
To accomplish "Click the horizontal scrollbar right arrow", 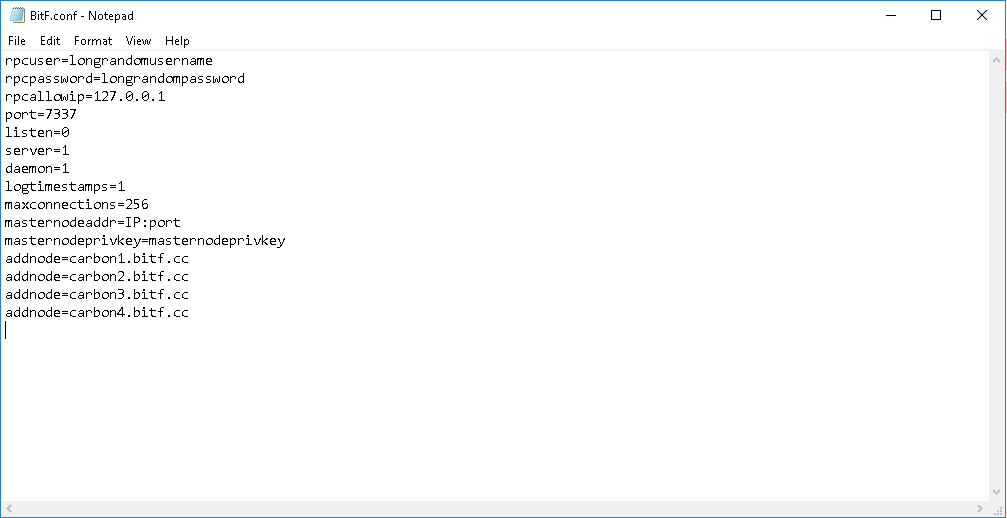I will click(979, 508).
